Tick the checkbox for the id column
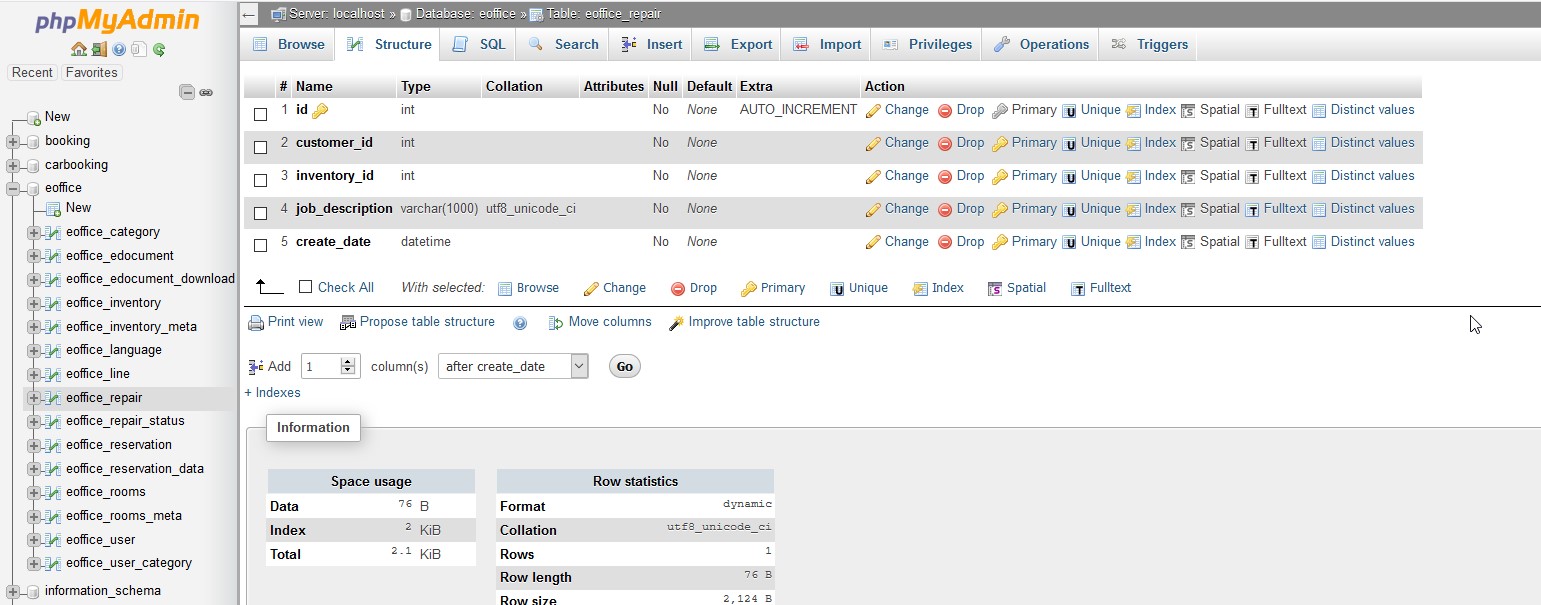 click(x=261, y=114)
